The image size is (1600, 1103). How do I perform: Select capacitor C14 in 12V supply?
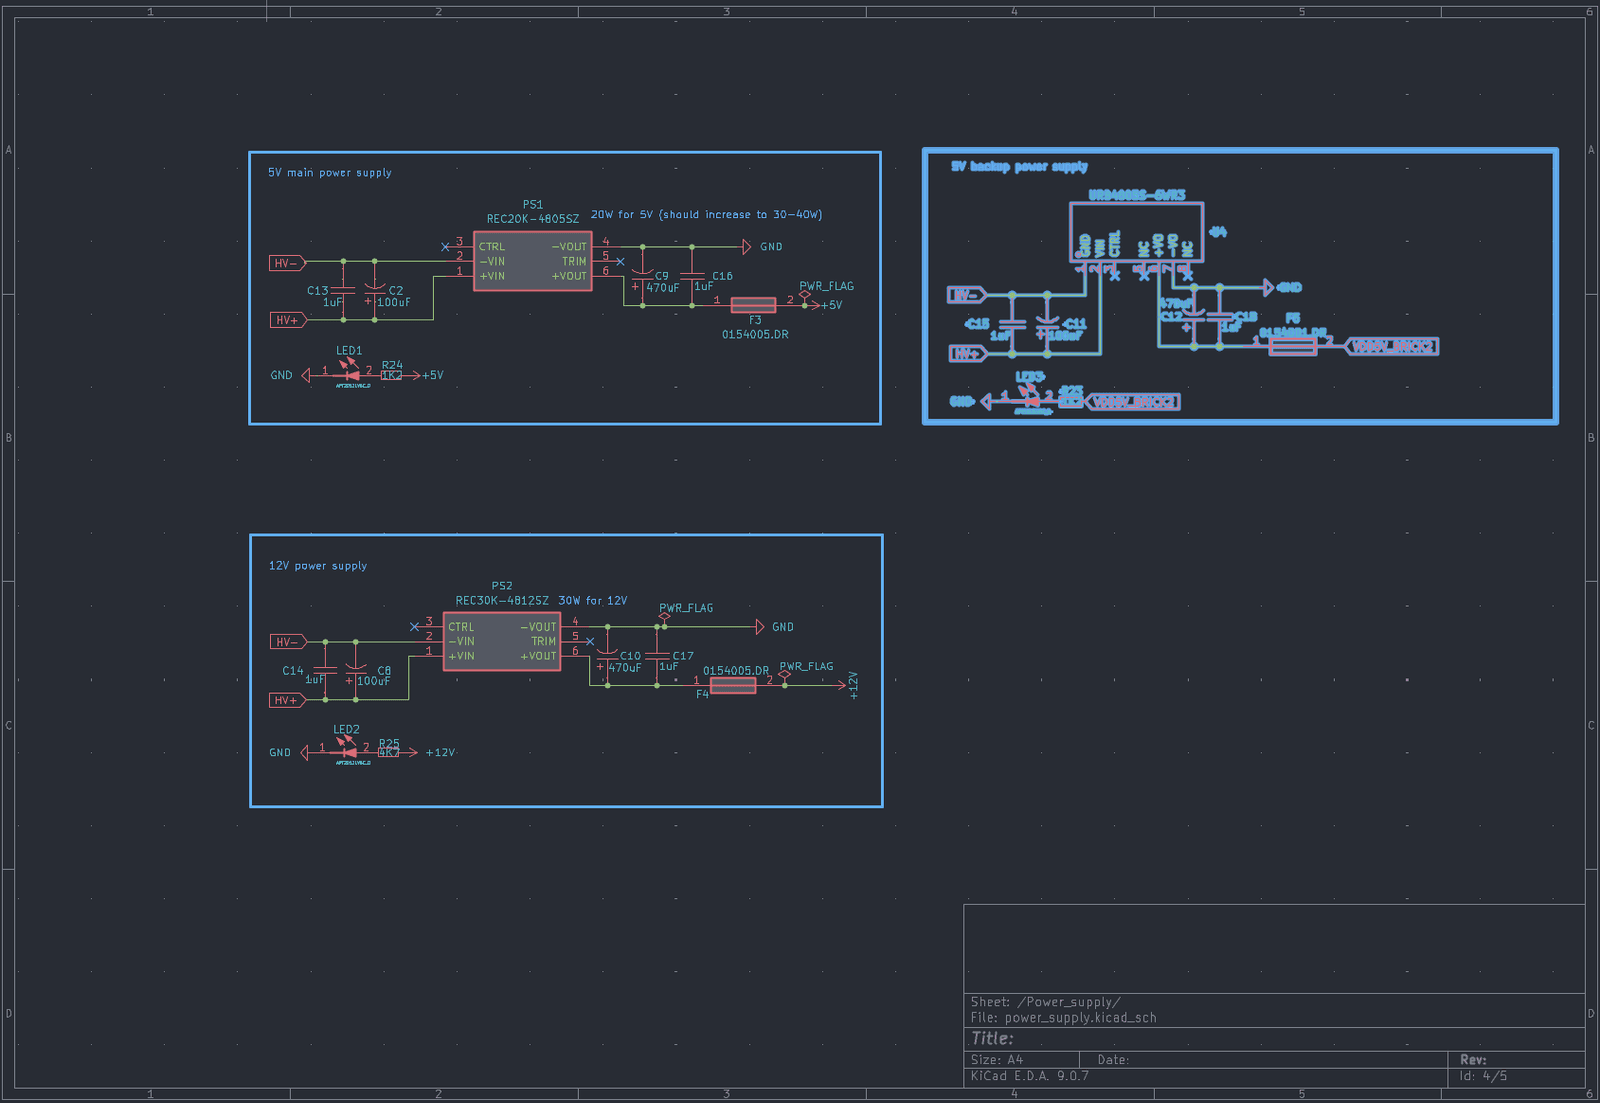[x=325, y=670]
